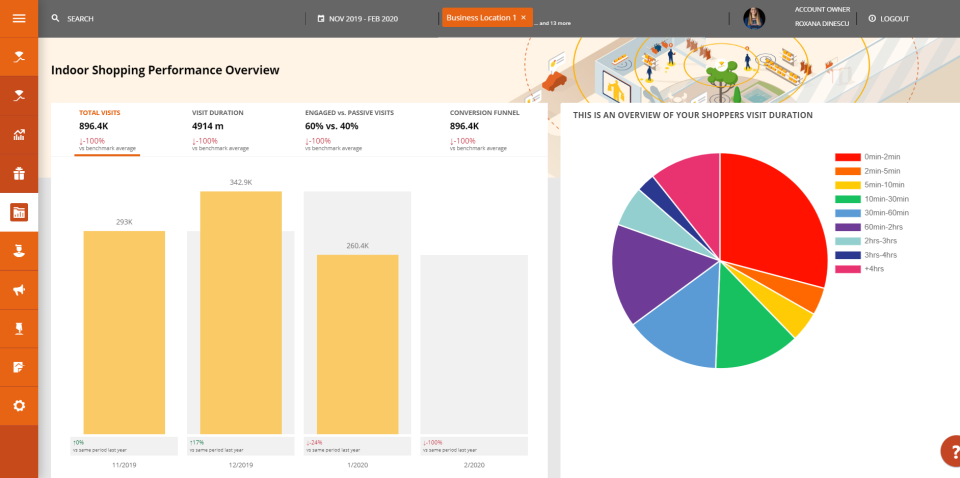
Task: Remove Business Location 1 filter tag
Action: point(523,18)
